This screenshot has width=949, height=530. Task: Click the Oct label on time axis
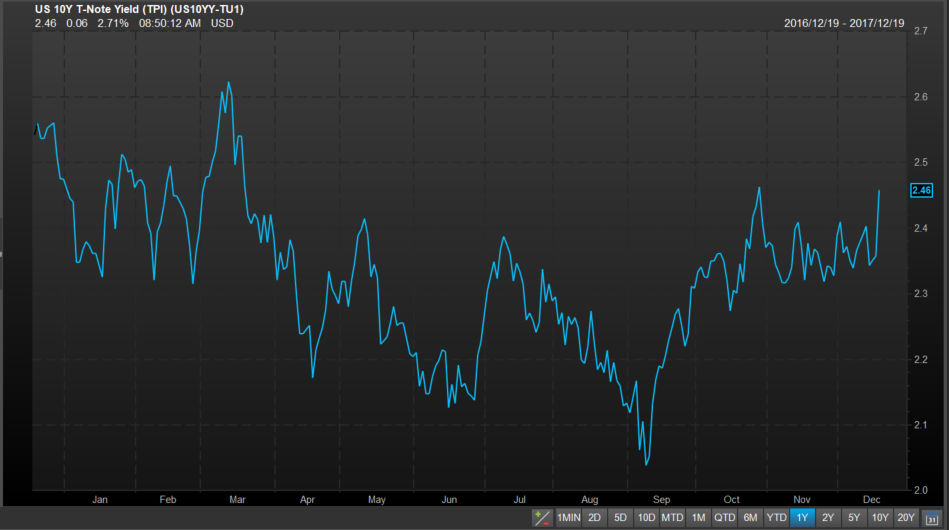[732, 500]
